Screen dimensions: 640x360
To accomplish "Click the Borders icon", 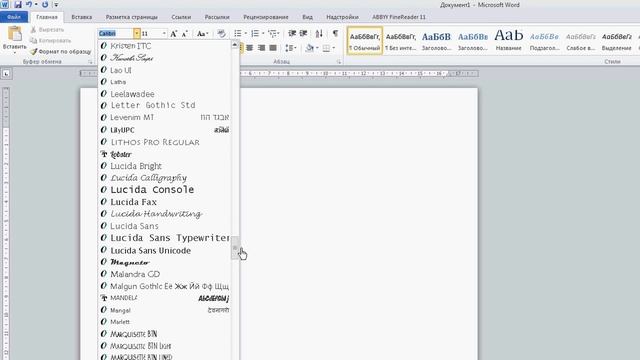I will [x=326, y=48].
